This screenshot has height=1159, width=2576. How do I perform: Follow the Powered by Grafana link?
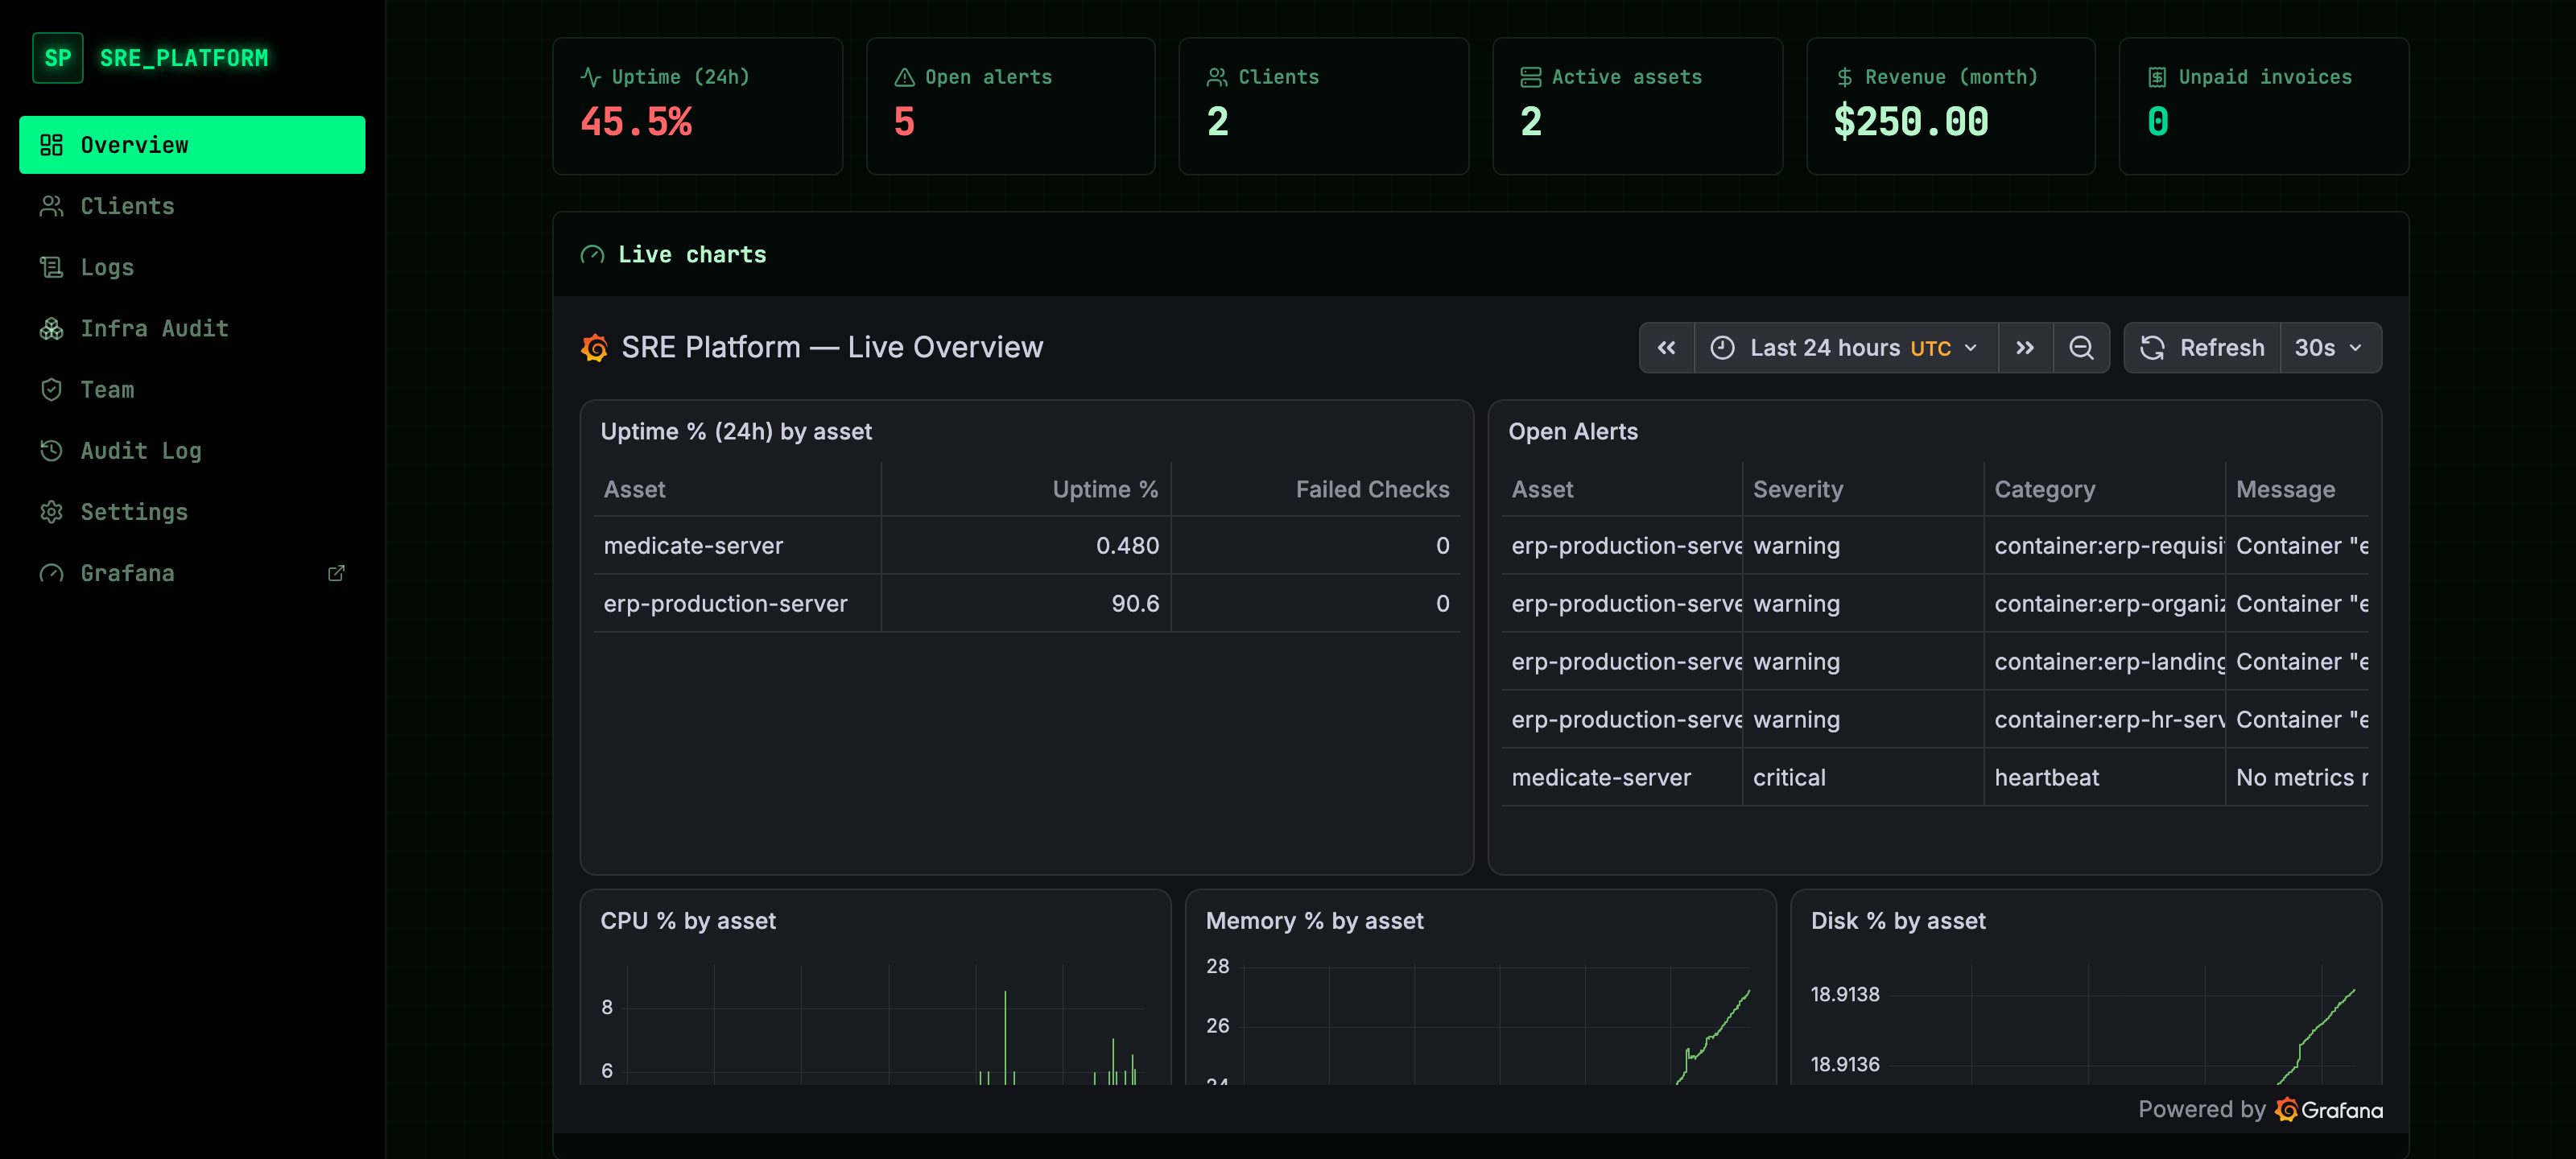[2260, 1109]
